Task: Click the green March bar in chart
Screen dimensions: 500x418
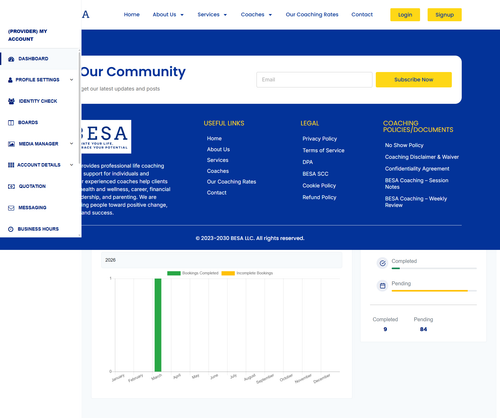Action: [x=158, y=325]
